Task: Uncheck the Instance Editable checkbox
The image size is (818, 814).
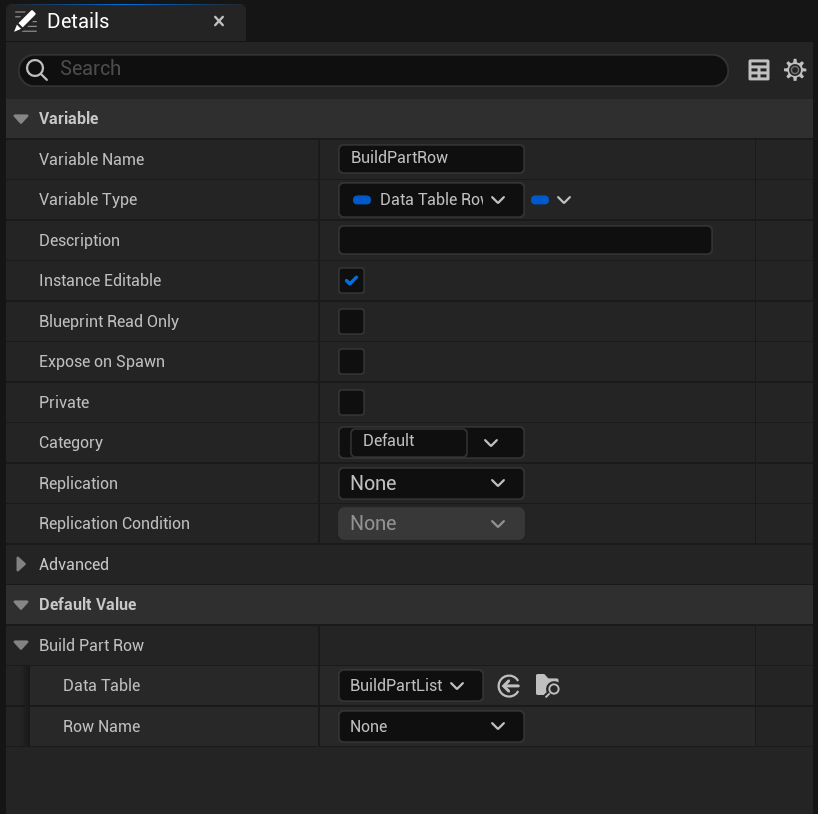Action: pyautogui.click(x=351, y=281)
